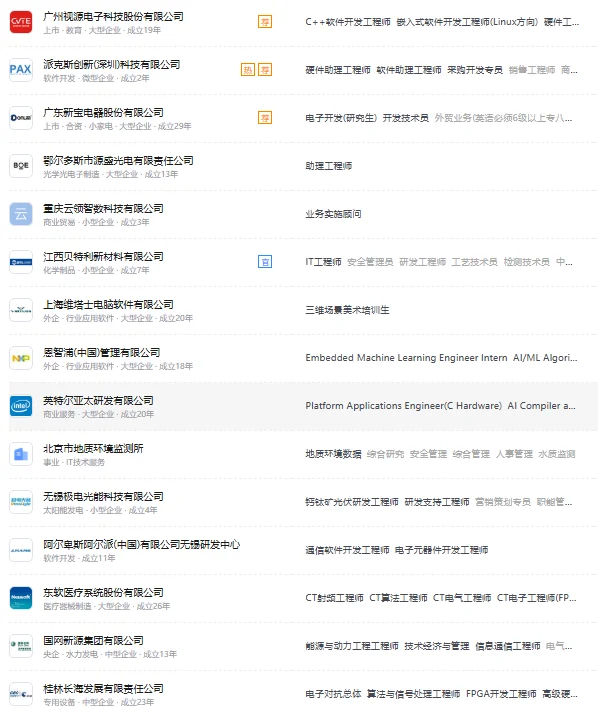Open company 派克斯创新(深圳)科技有限公司
This screenshot has width=598, height=714.
point(112,65)
